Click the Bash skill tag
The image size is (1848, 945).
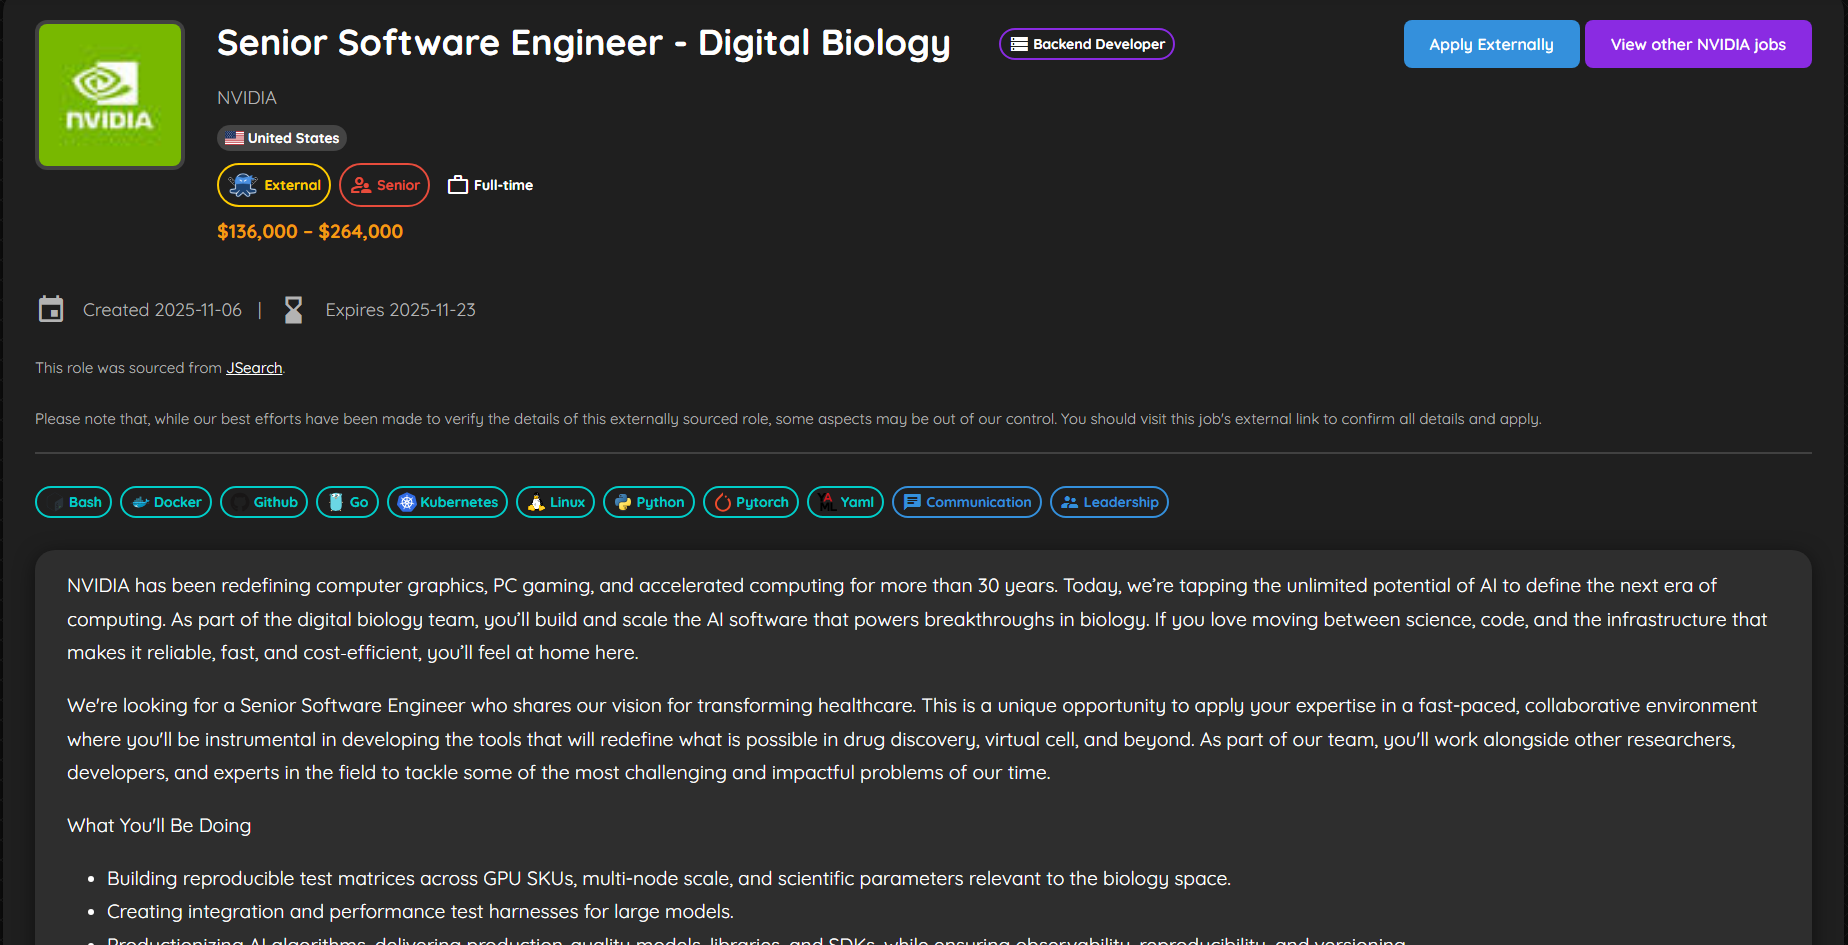click(x=73, y=502)
